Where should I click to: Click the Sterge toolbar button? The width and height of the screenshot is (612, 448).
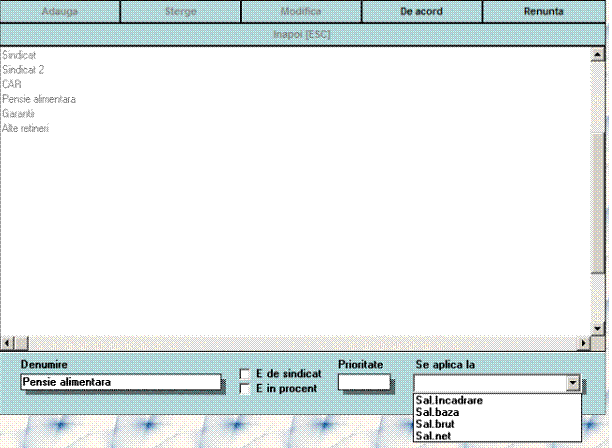point(180,12)
